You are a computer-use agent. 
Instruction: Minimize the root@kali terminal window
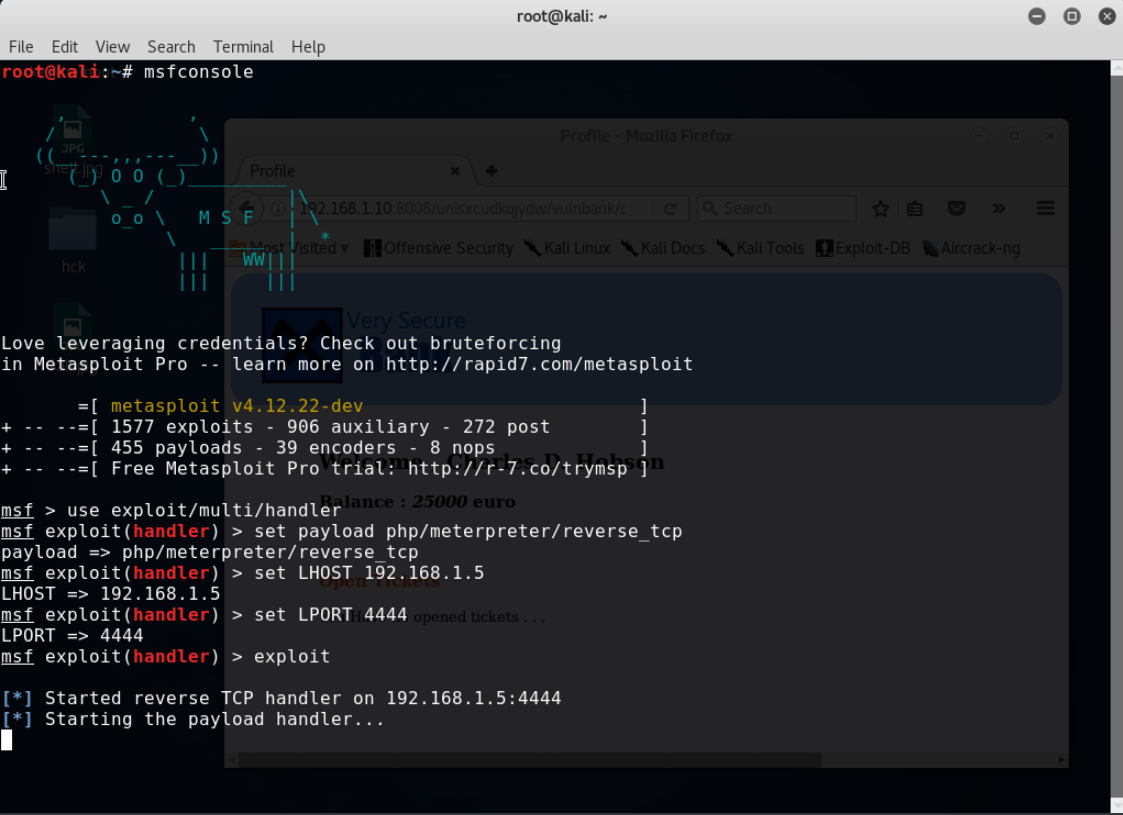point(1036,16)
